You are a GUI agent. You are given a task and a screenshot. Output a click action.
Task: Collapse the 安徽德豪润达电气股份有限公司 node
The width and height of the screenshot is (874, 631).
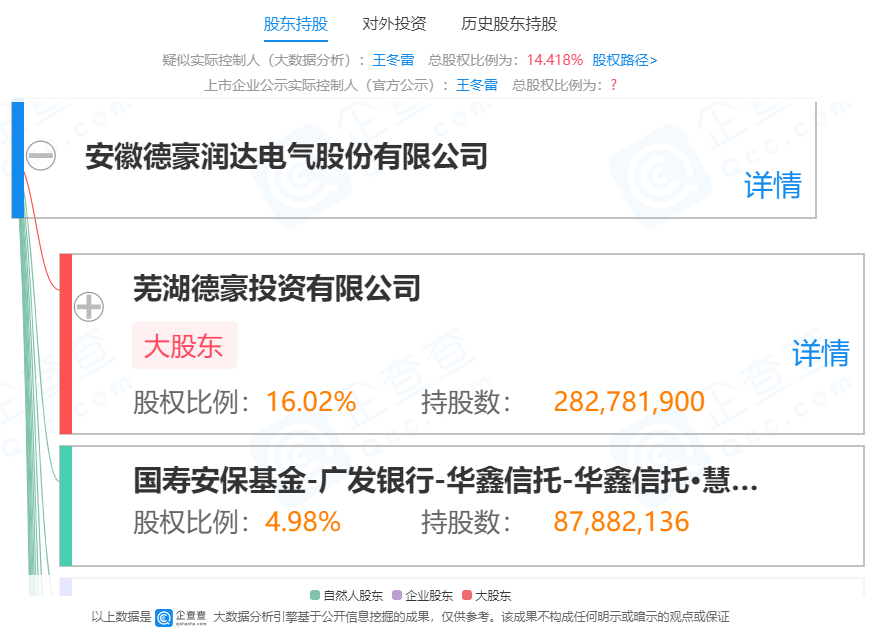click(38, 157)
